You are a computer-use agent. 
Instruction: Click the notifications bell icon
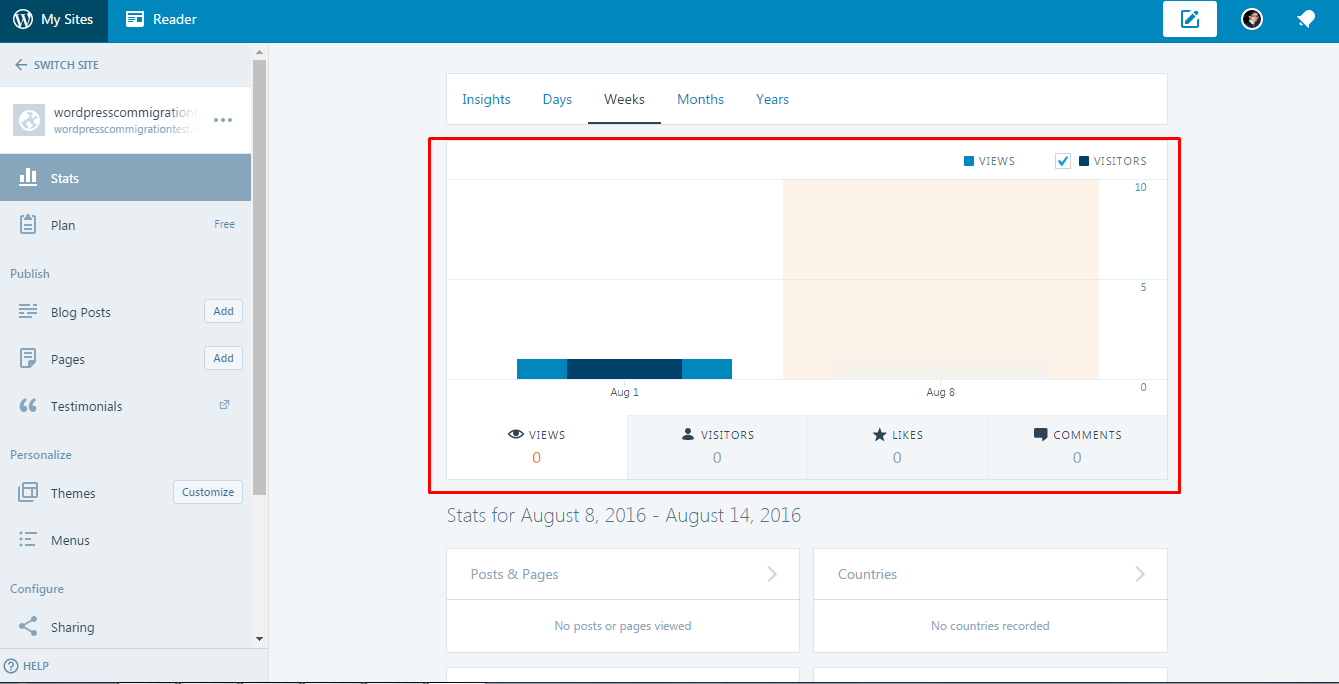tap(1306, 19)
